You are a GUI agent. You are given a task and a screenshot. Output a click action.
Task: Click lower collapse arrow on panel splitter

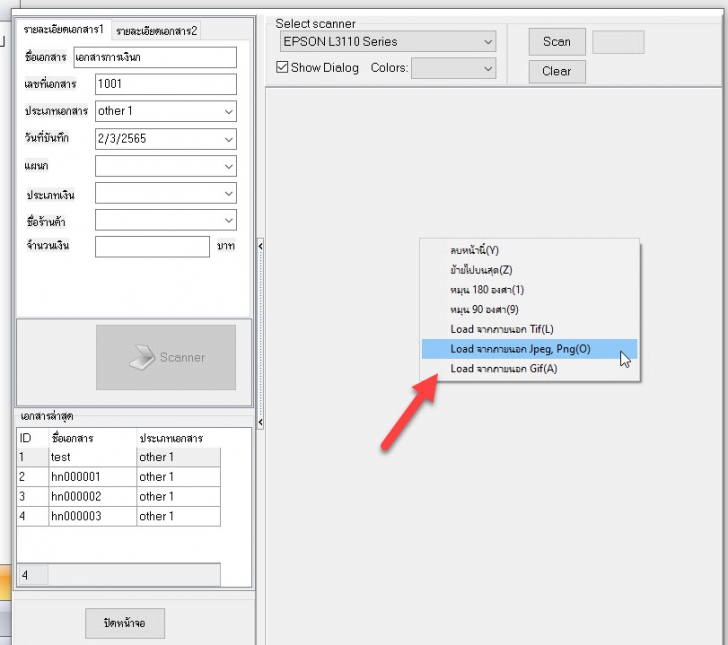pyautogui.click(x=260, y=422)
